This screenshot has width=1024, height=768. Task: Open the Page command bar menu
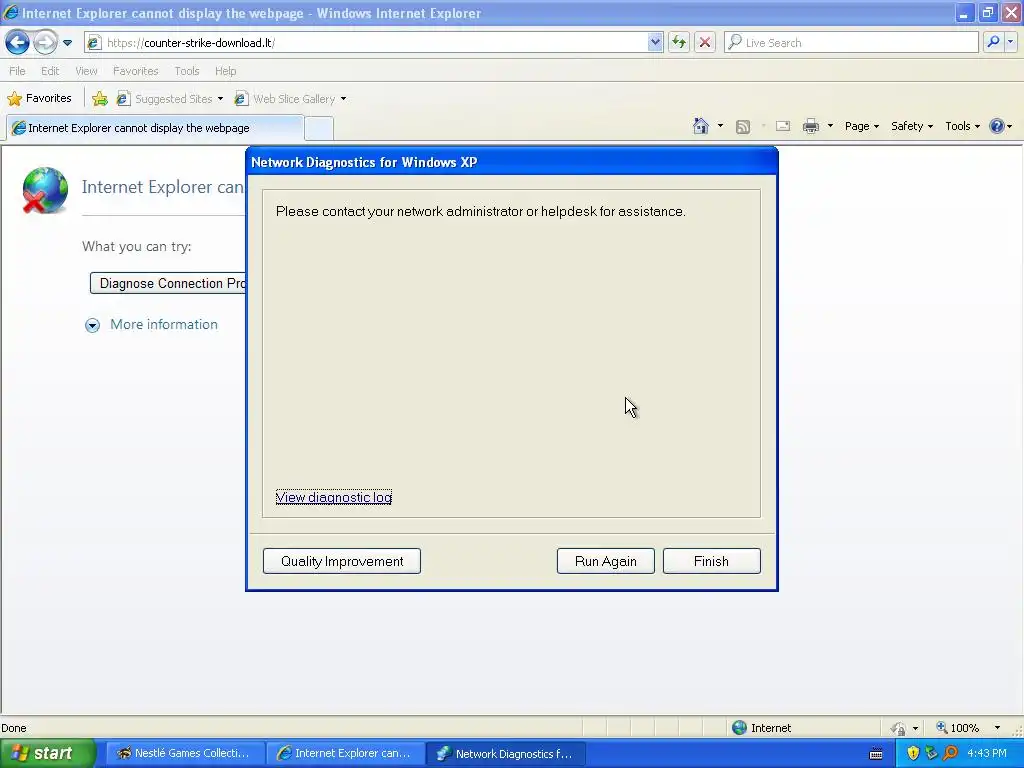point(861,126)
